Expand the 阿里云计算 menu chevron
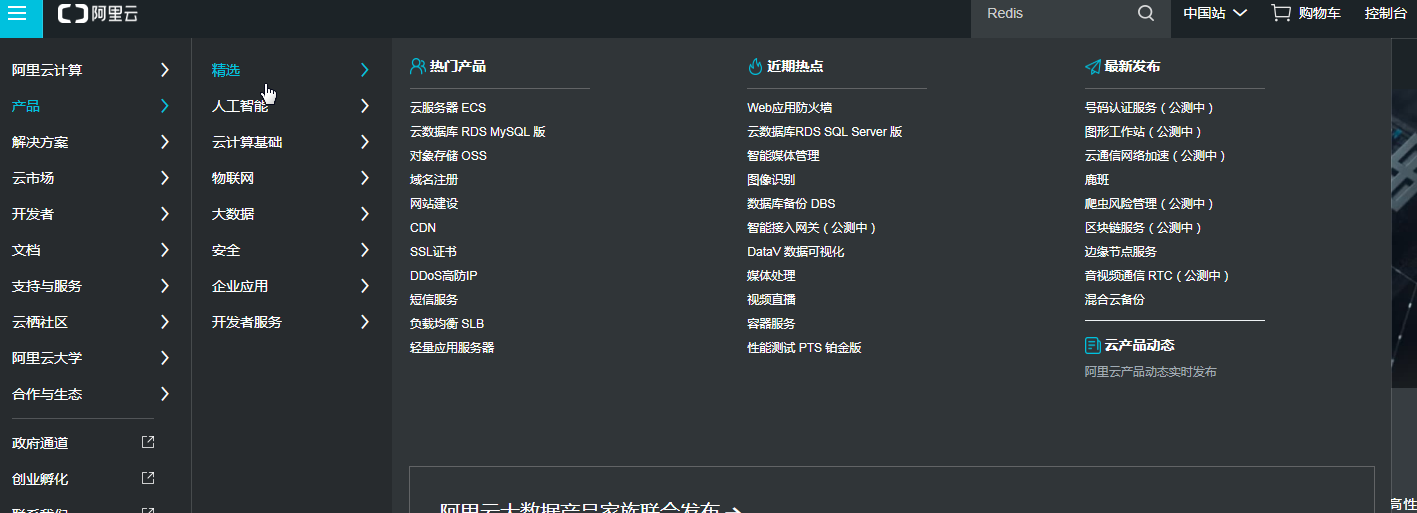Viewport: 1417px width, 513px height. [x=165, y=70]
